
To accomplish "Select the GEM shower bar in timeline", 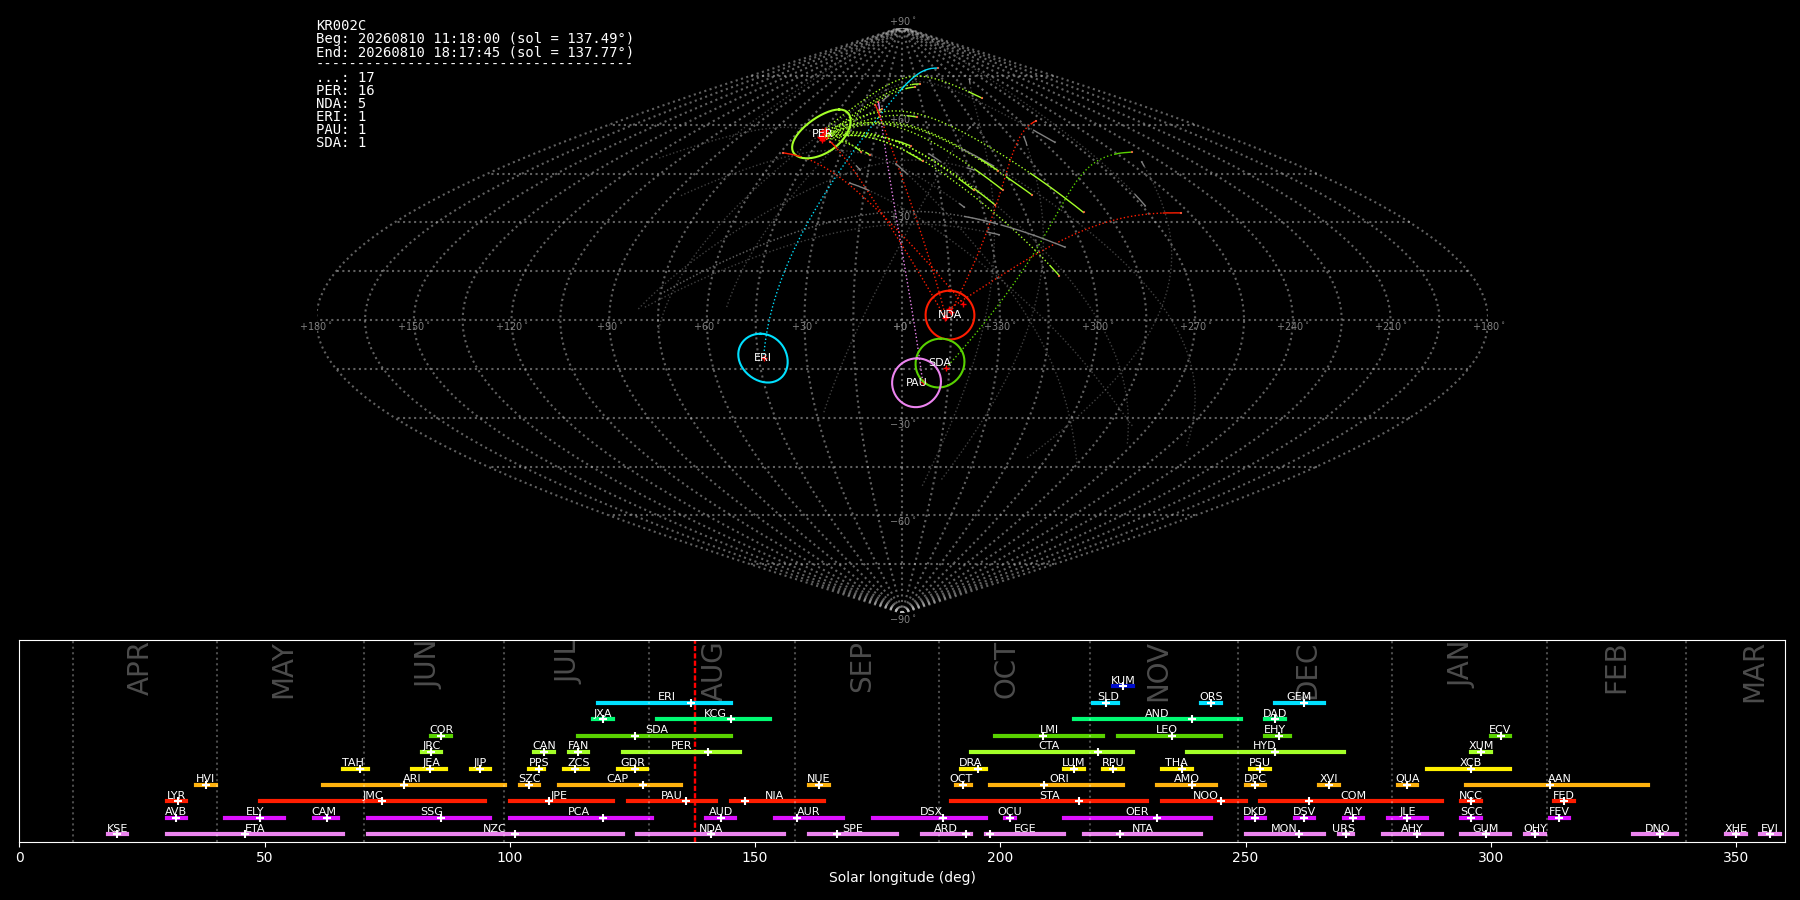I will tap(1299, 703).
